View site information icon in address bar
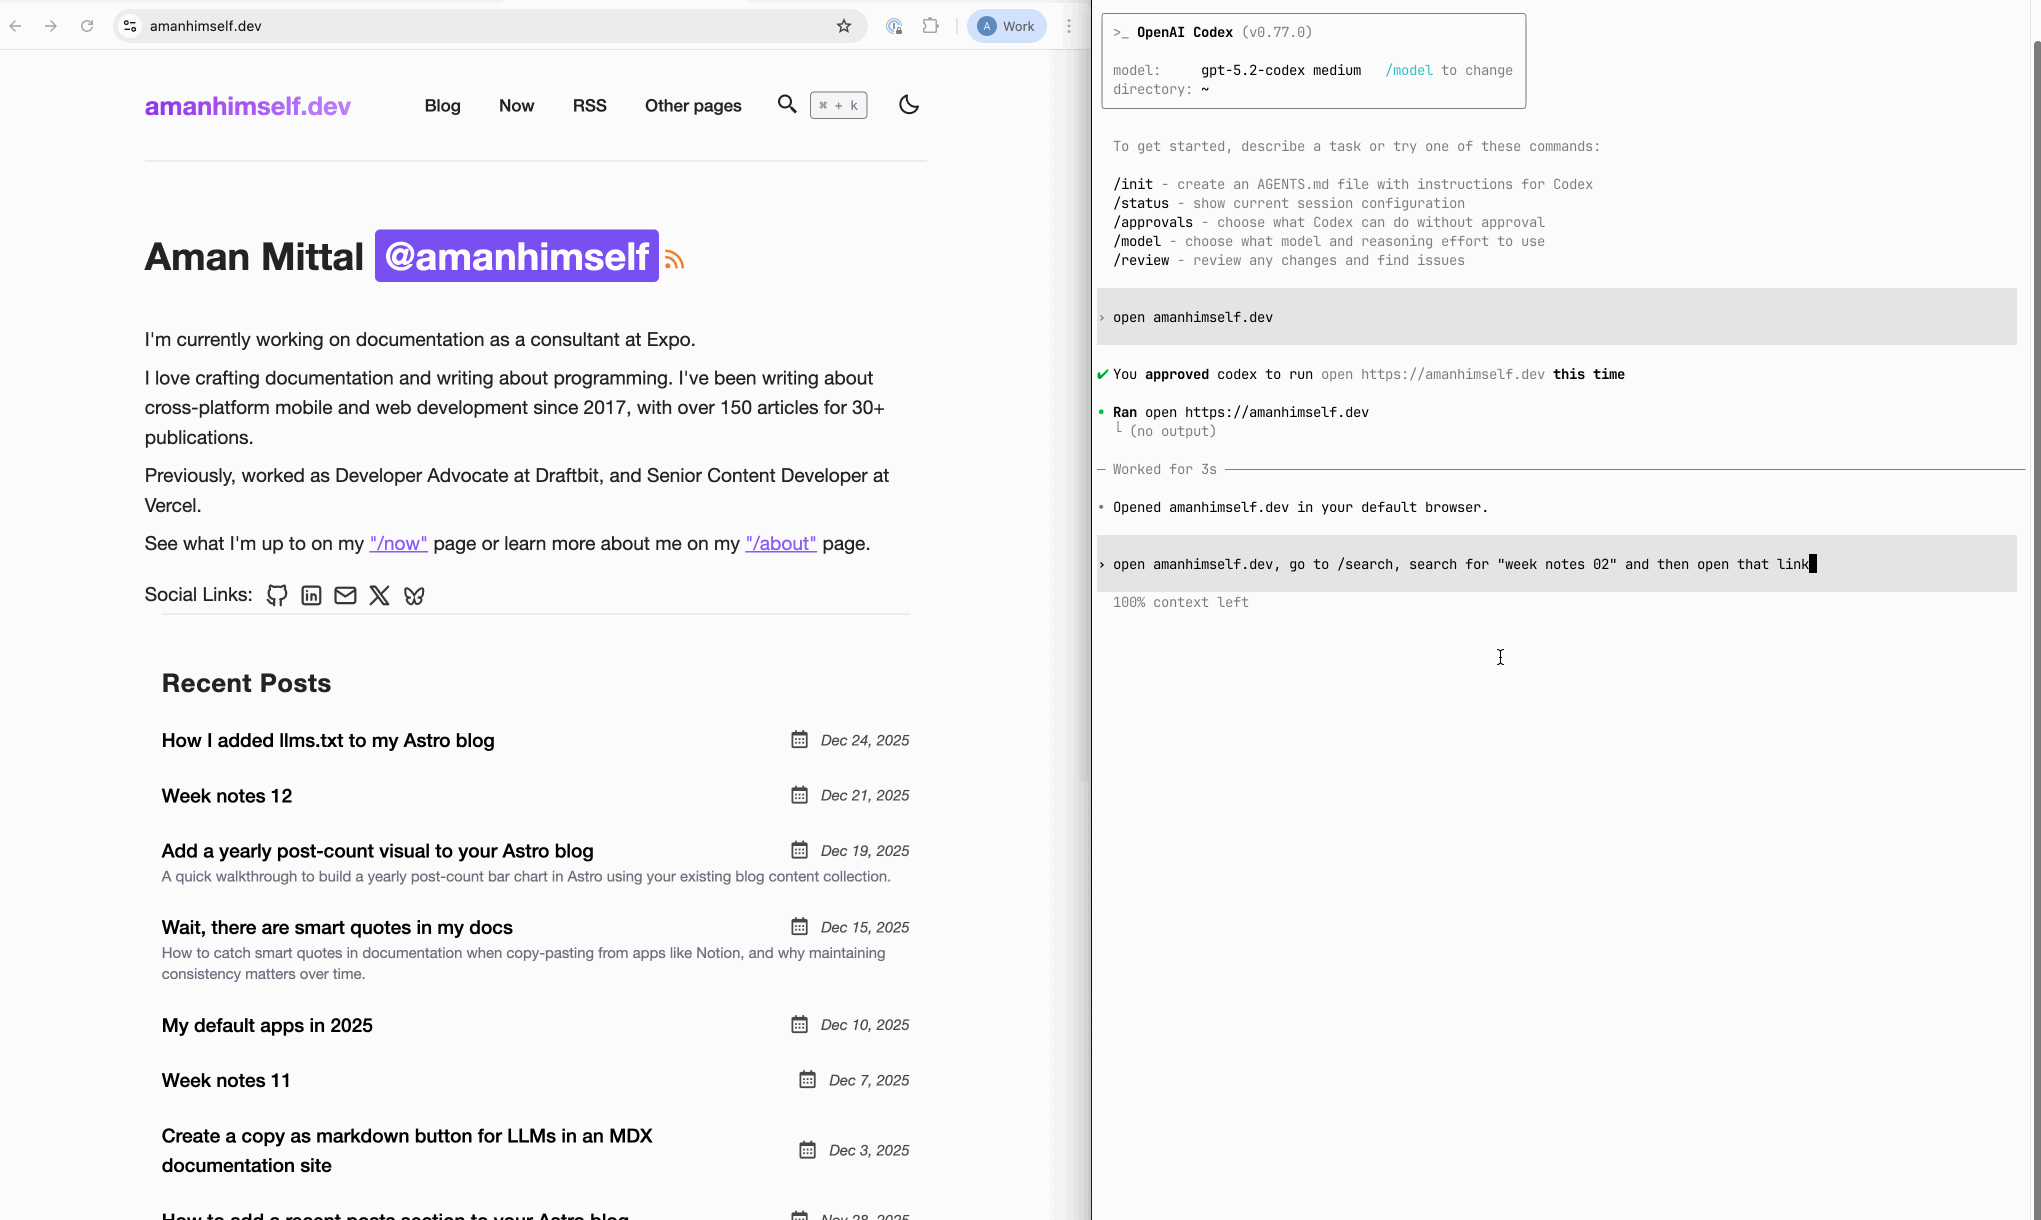 (130, 26)
